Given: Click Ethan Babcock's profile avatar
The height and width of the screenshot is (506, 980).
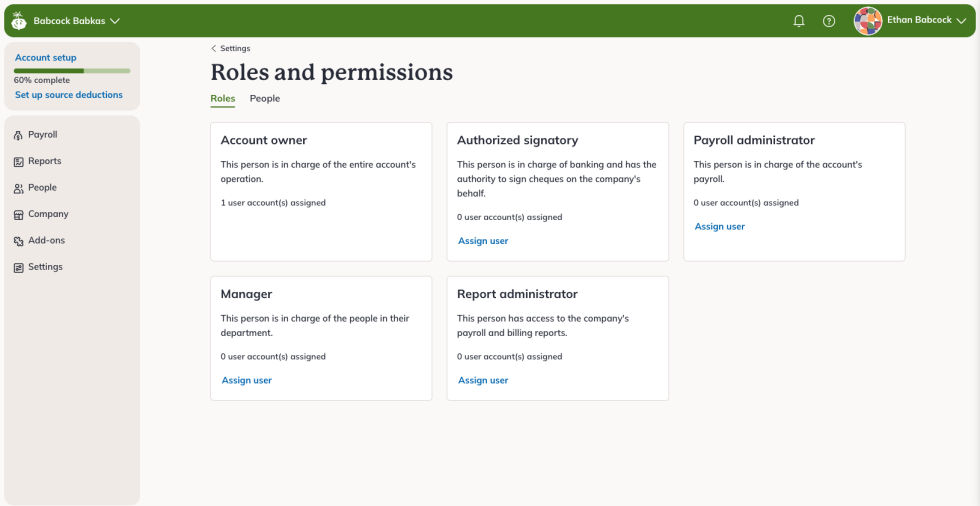Looking at the screenshot, I should pyautogui.click(x=868, y=21).
